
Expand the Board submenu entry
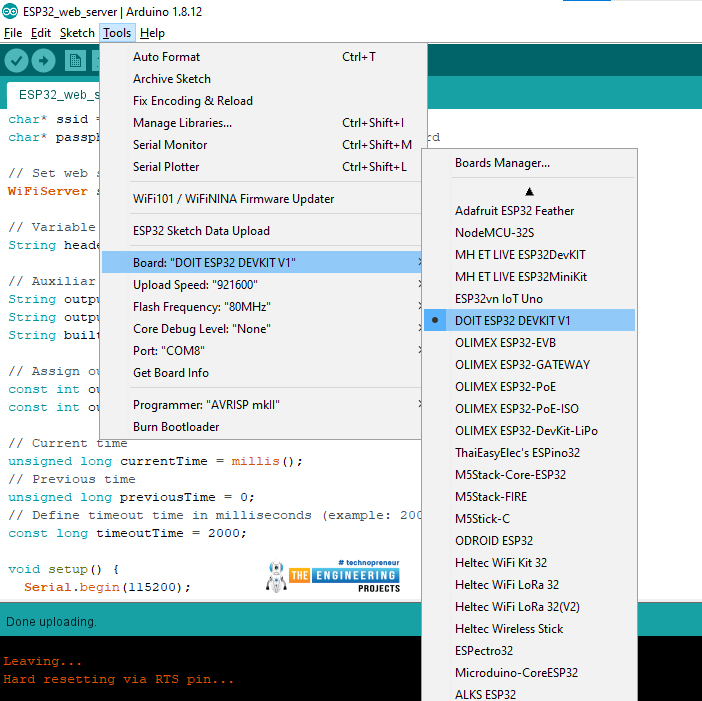tap(261, 262)
